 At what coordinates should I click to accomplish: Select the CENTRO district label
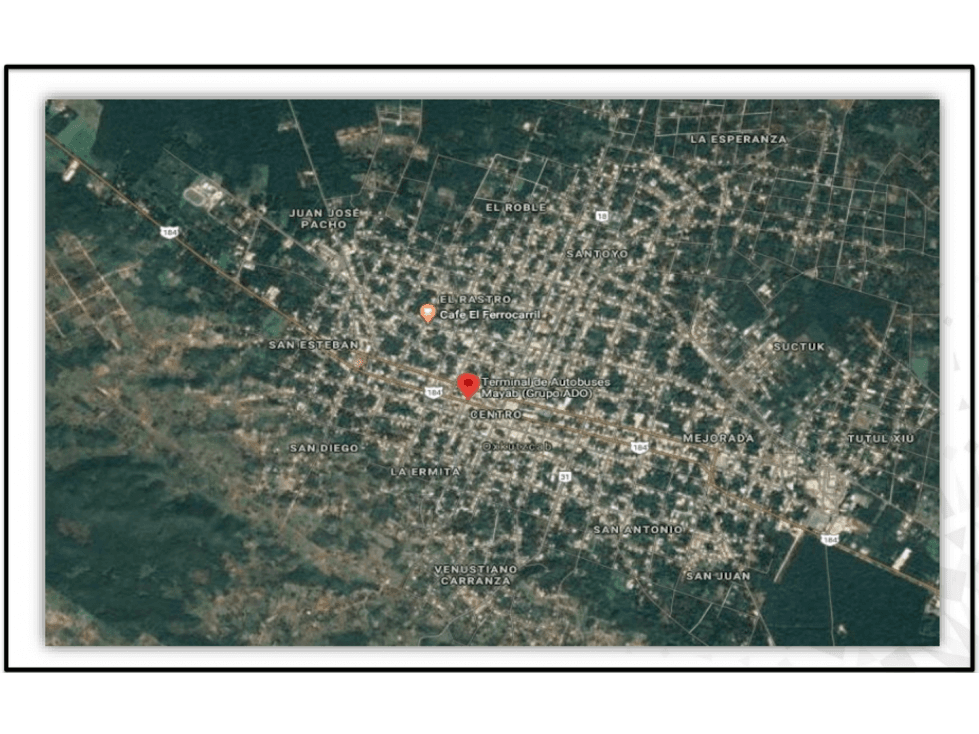point(496,414)
